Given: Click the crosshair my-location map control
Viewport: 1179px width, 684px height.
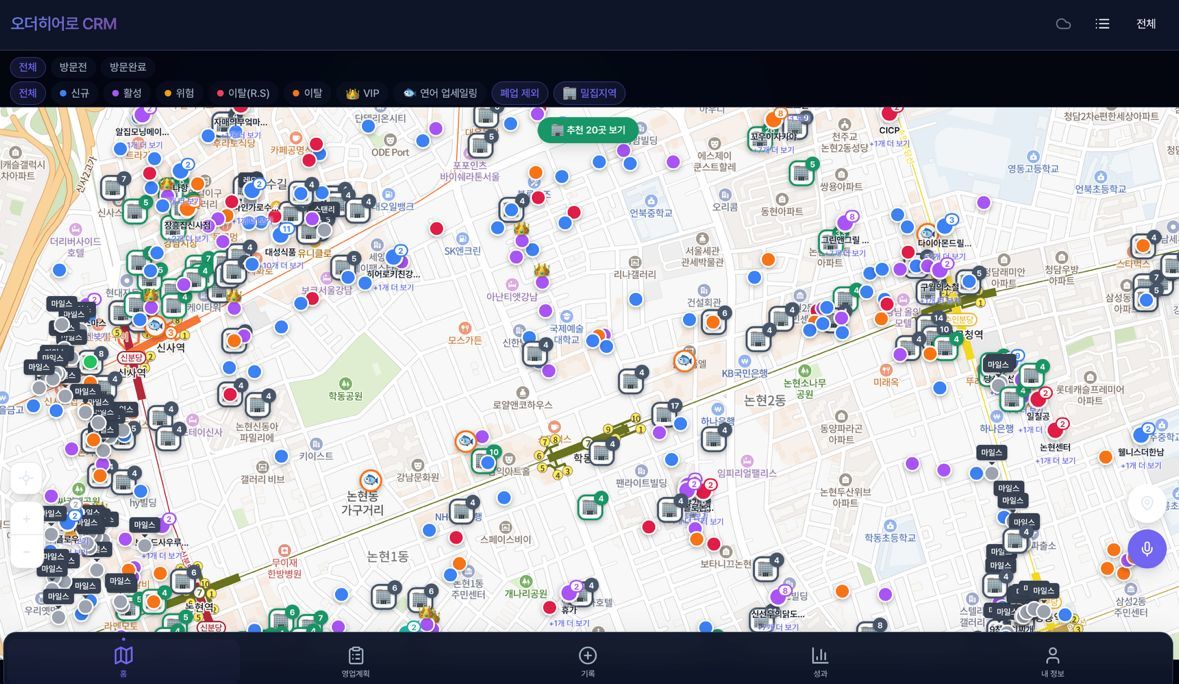Looking at the screenshot, I should pyautogui.click(x=26, y=478).
